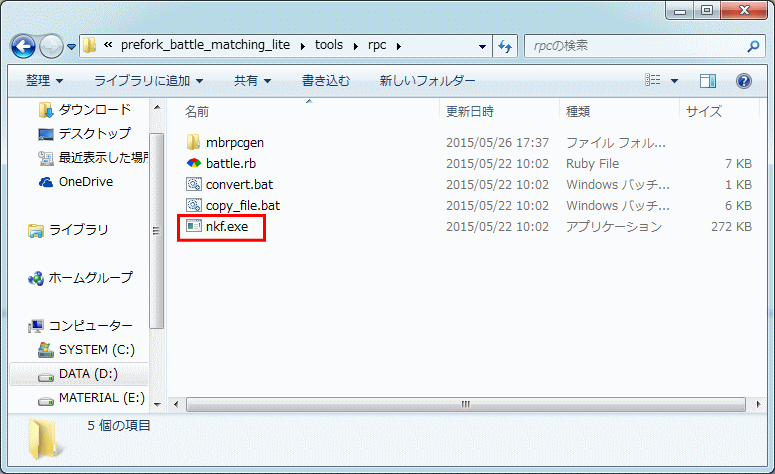Open view options dropdown arrow
Viewport: 775px width, 474px height.
pos(674,81)
